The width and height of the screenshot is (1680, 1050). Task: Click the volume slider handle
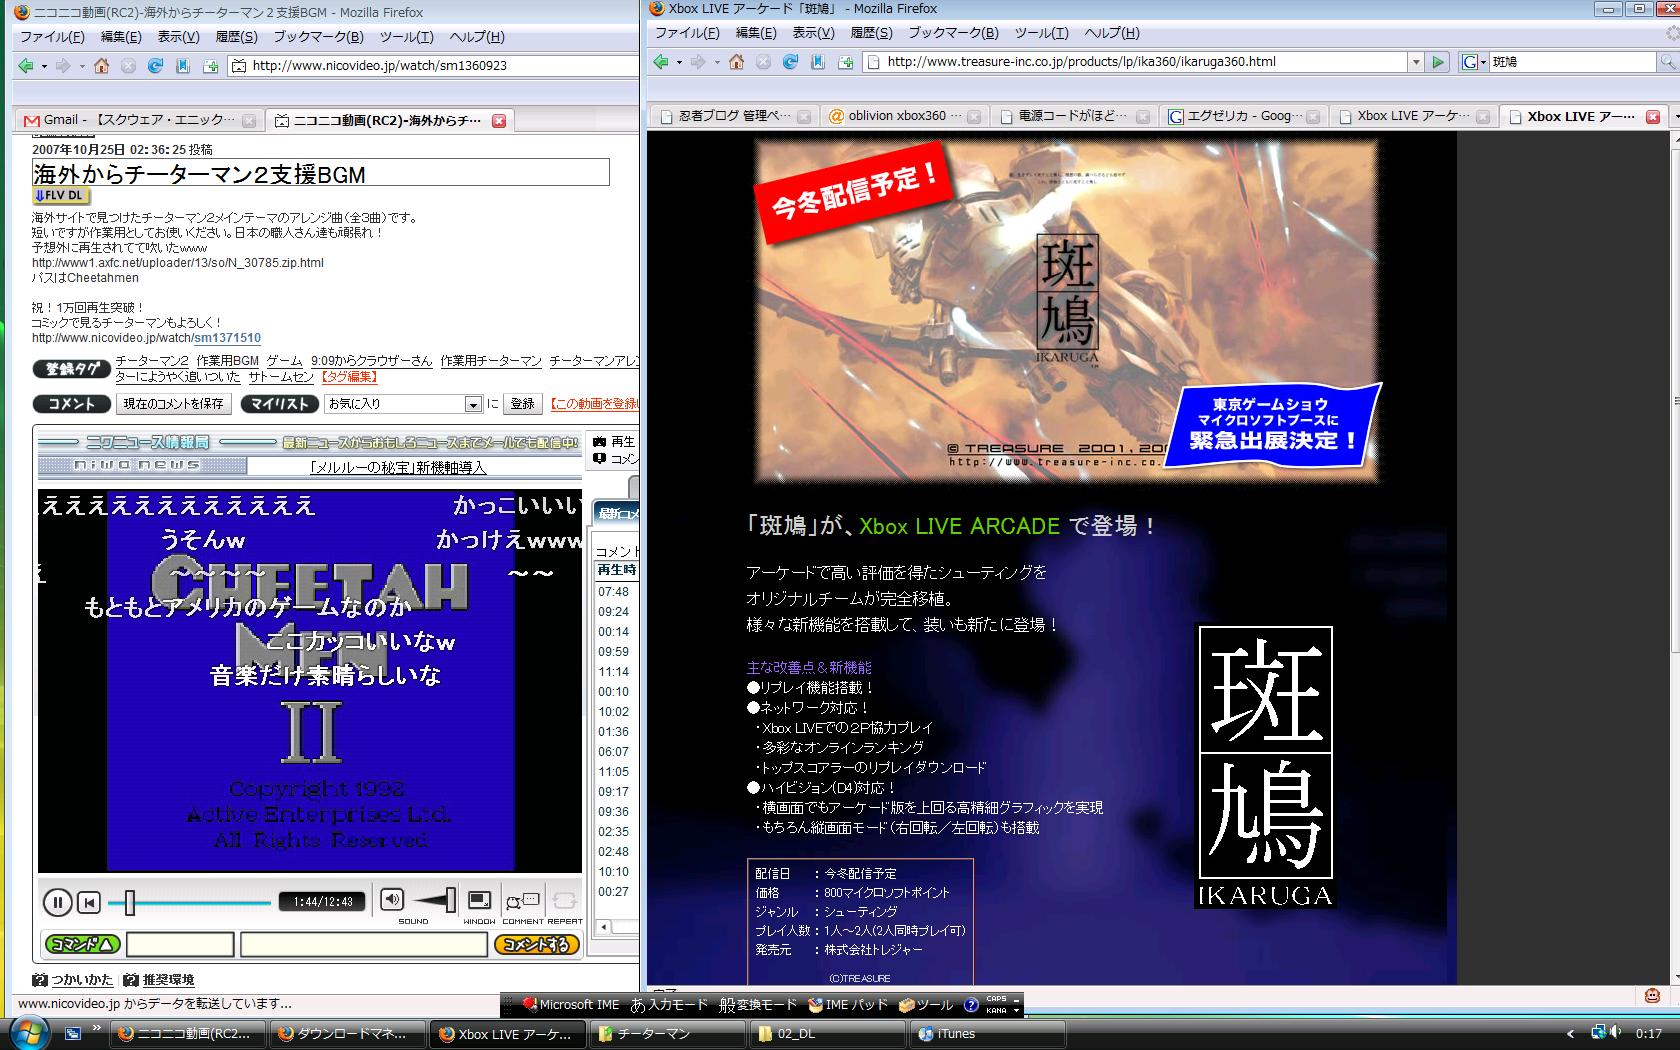click(x=450, y=900)
